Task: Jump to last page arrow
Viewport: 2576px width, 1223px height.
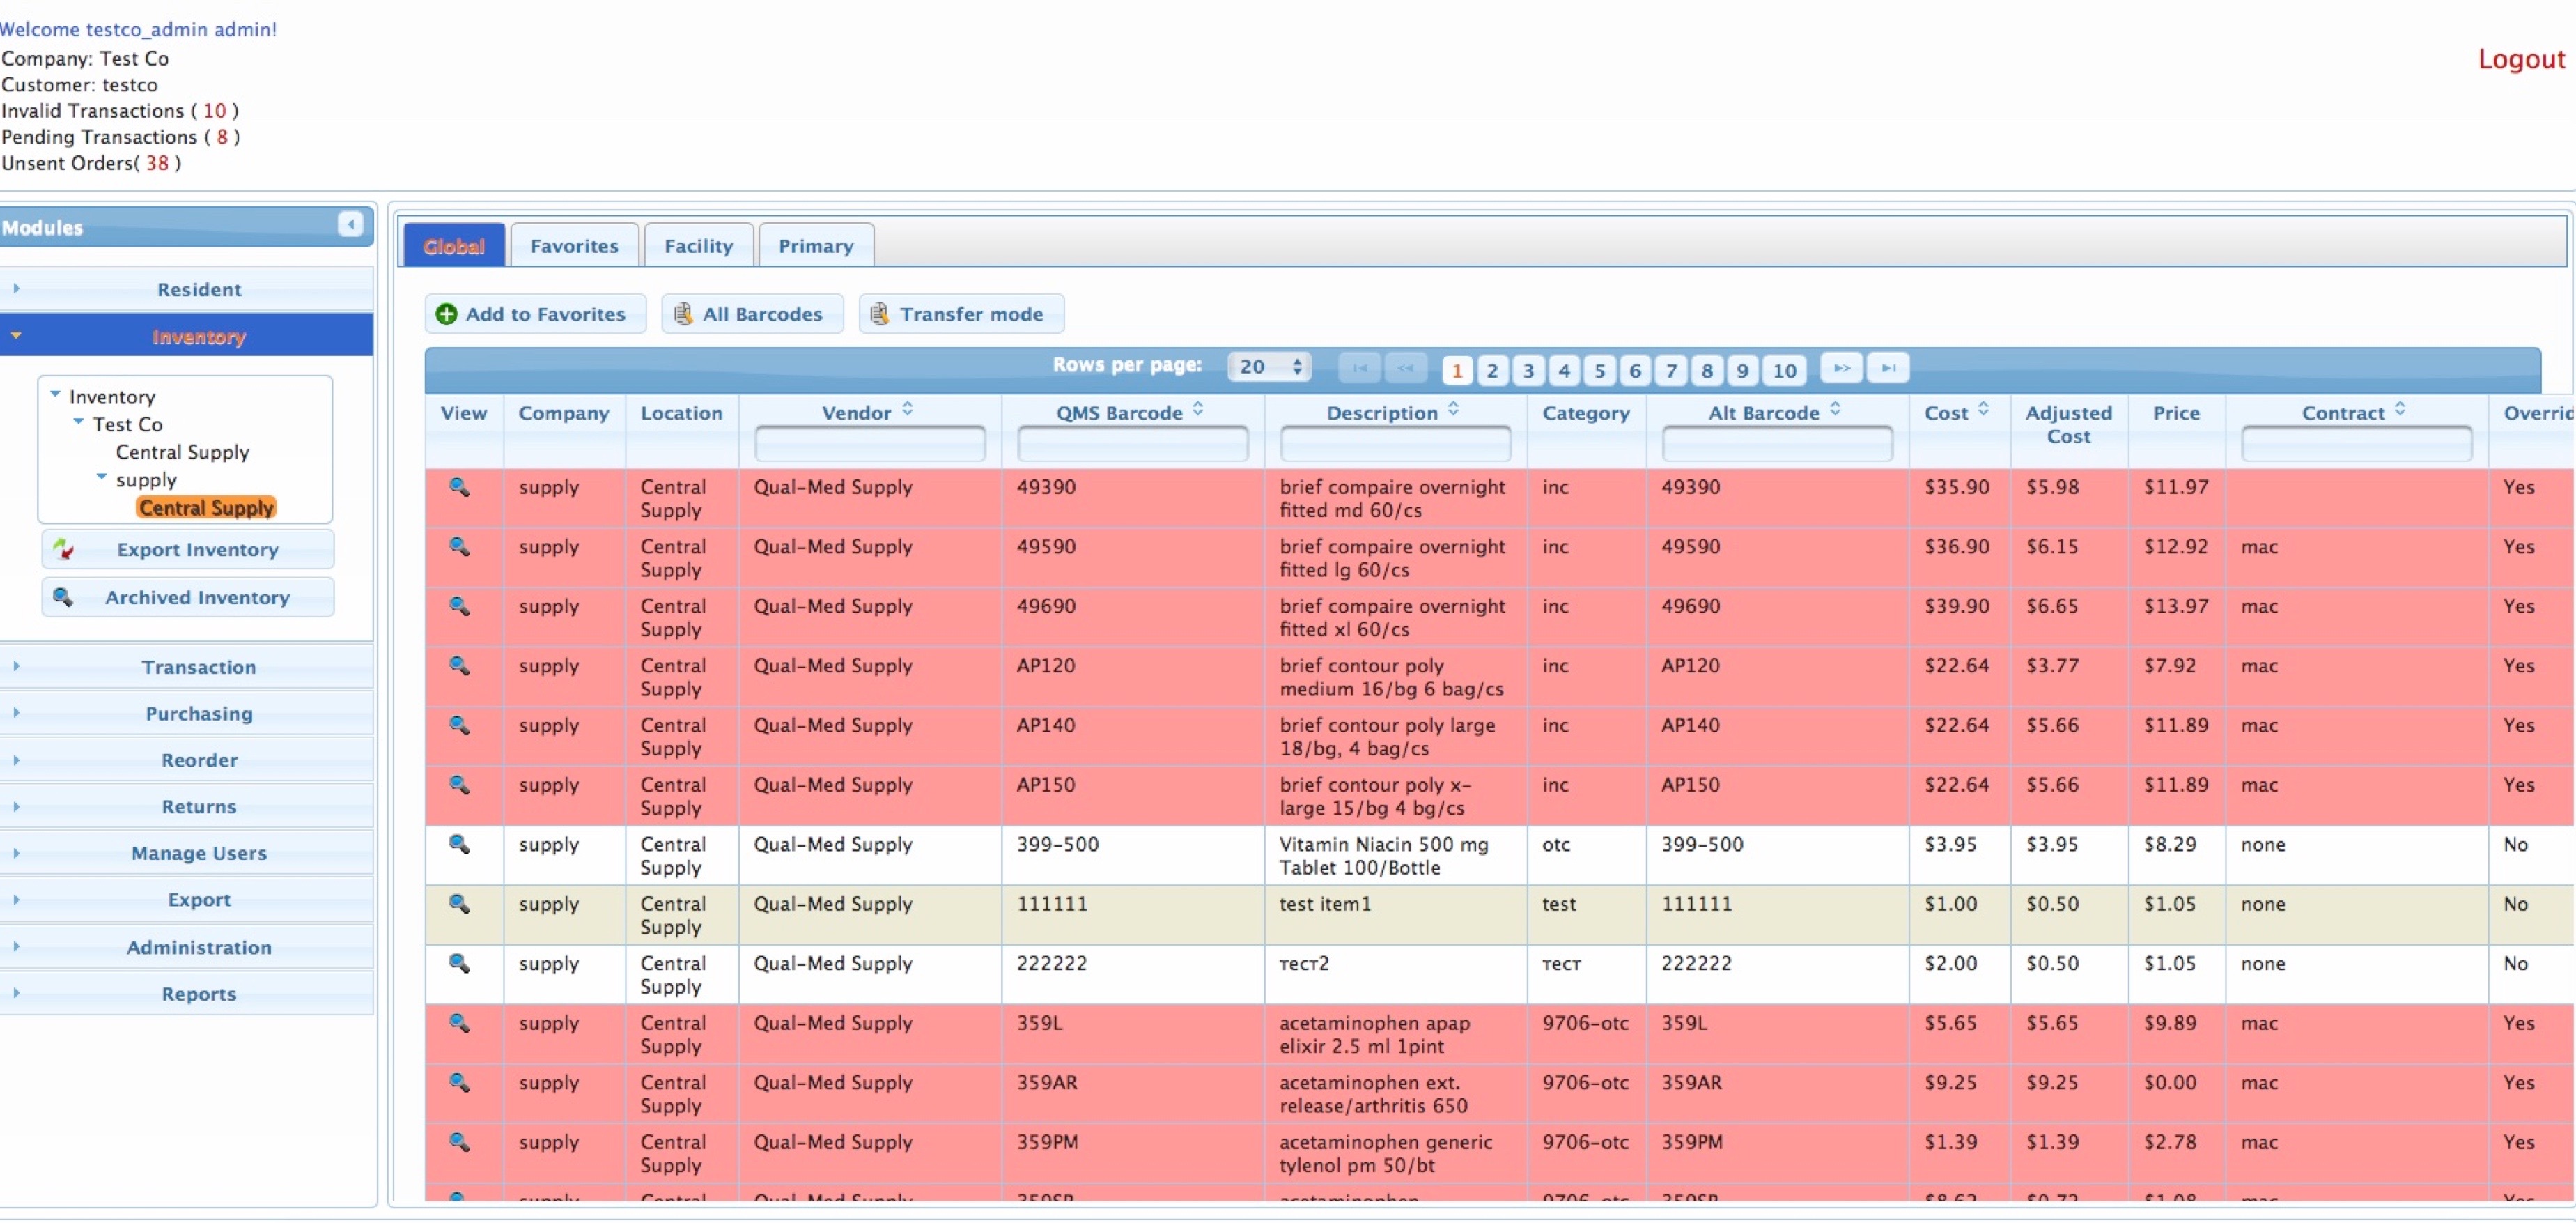Action: tap(1888, 369)
